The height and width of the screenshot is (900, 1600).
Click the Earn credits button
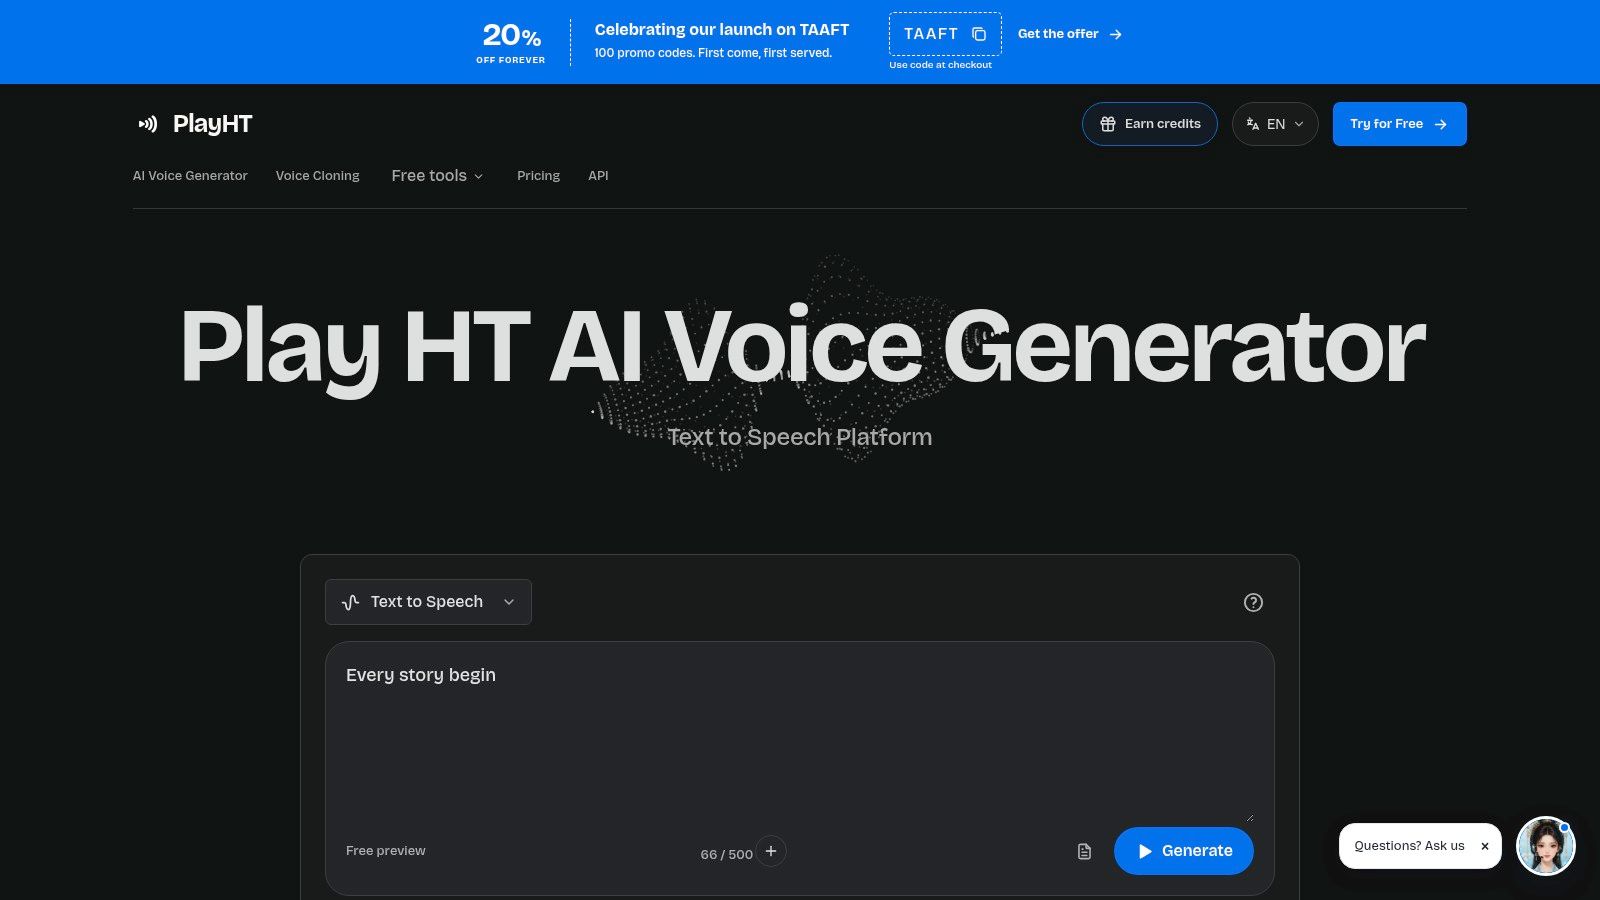1150,124
